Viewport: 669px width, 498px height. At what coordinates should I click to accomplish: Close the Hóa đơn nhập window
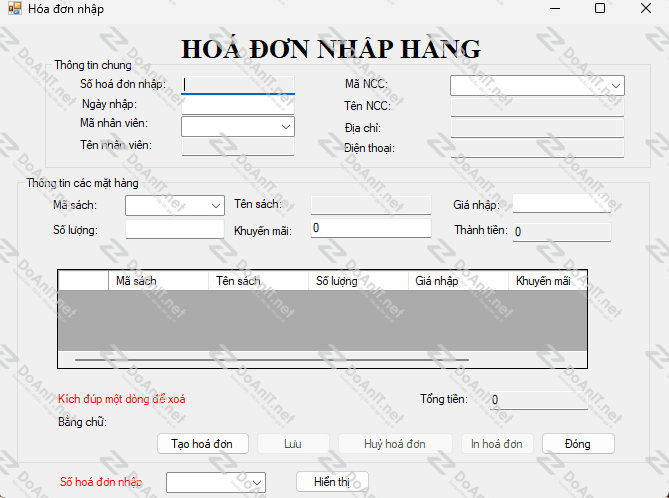click(x=645, y=9)
